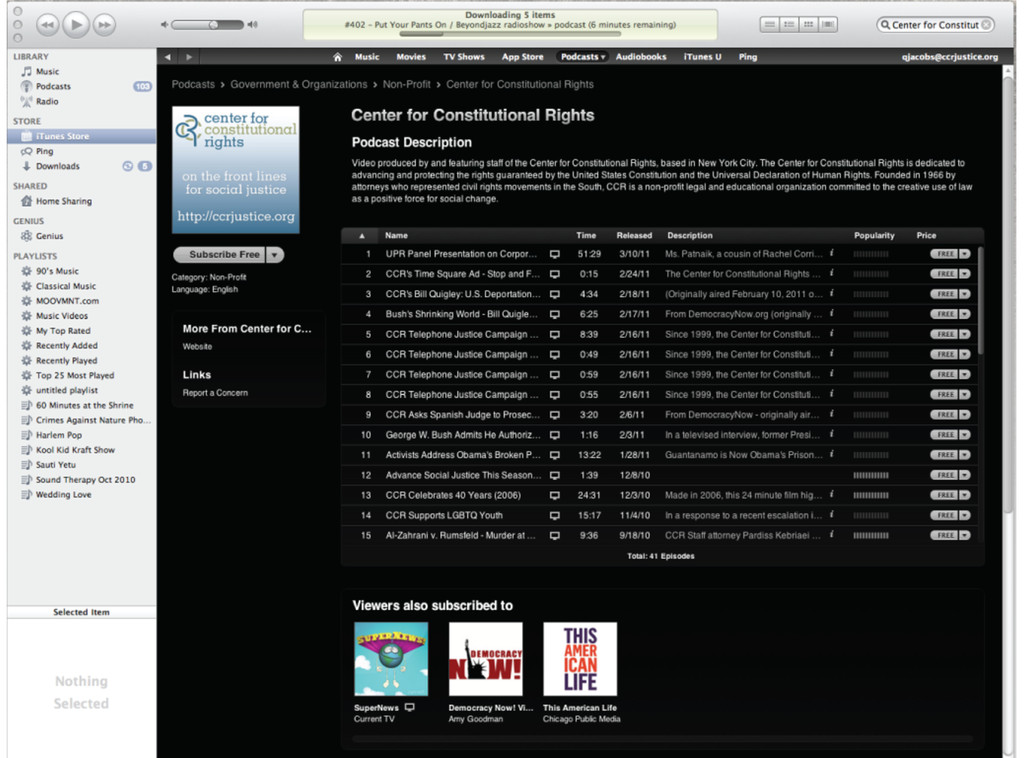Switch to album list view button

[x=789, y=25]
